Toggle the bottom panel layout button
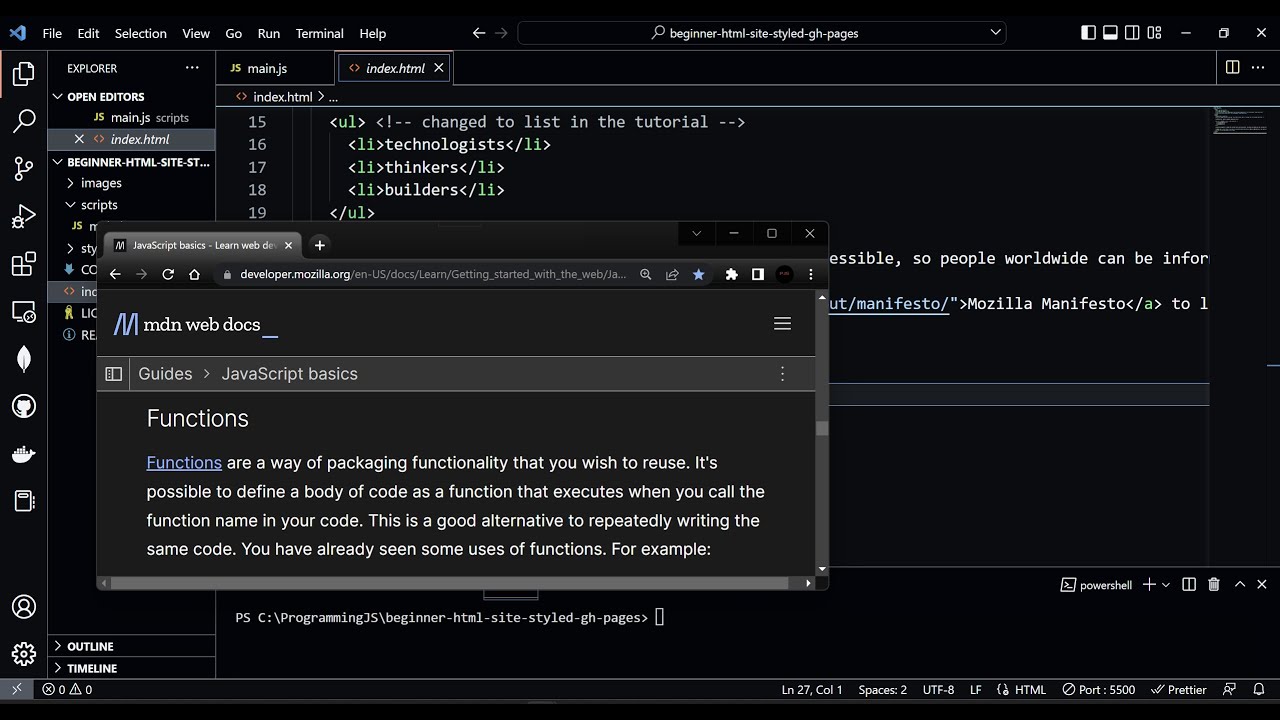 [x=1110, y=33]
